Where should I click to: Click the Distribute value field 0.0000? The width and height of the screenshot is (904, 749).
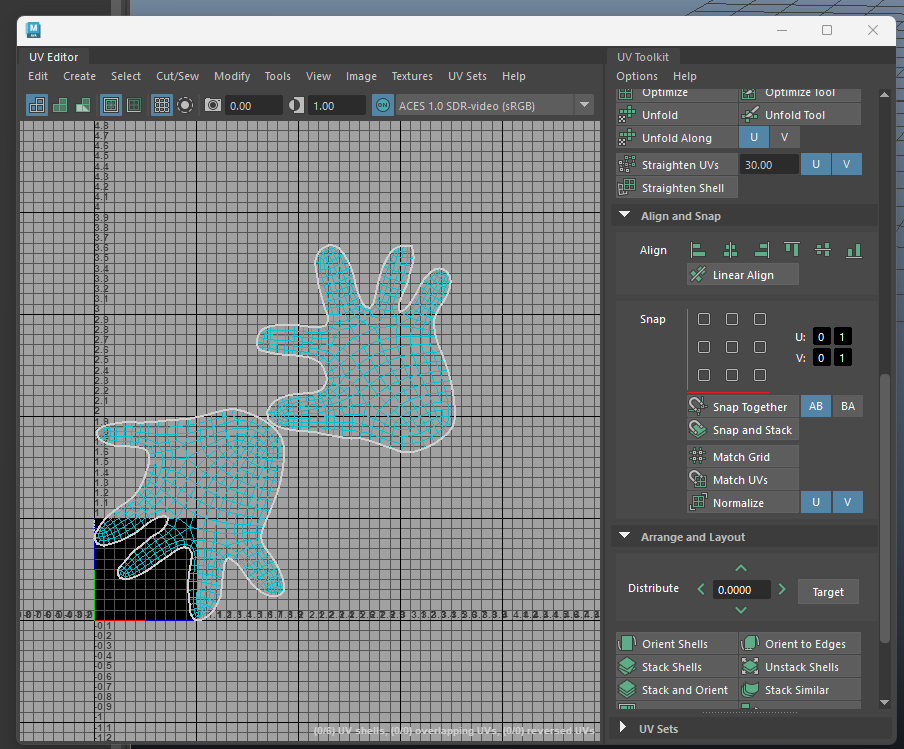pos(741,590)
